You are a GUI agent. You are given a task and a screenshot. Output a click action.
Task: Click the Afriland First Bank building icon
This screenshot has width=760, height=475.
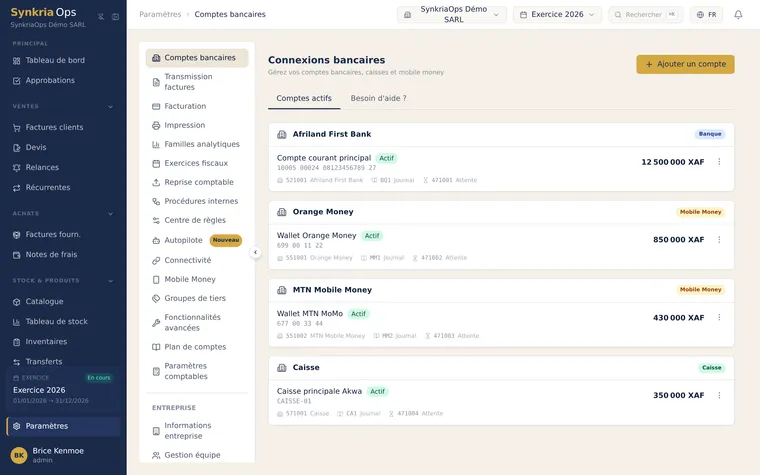tap(282, 134)
